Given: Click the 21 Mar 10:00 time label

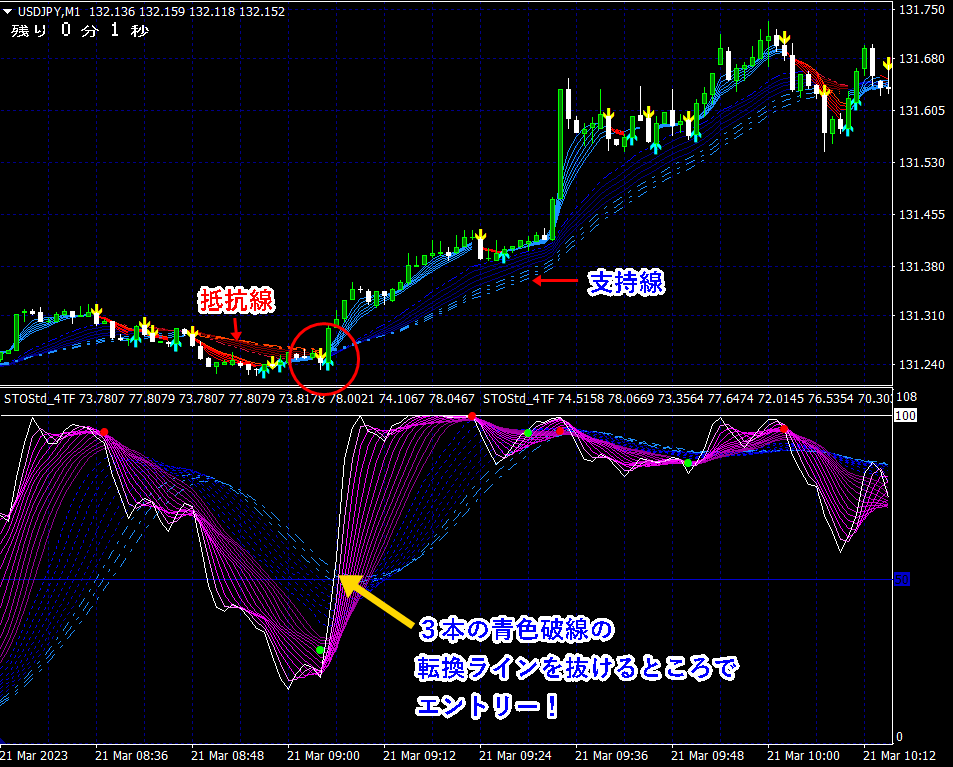Looking at the screenshot, I should [x=803, y=755].
